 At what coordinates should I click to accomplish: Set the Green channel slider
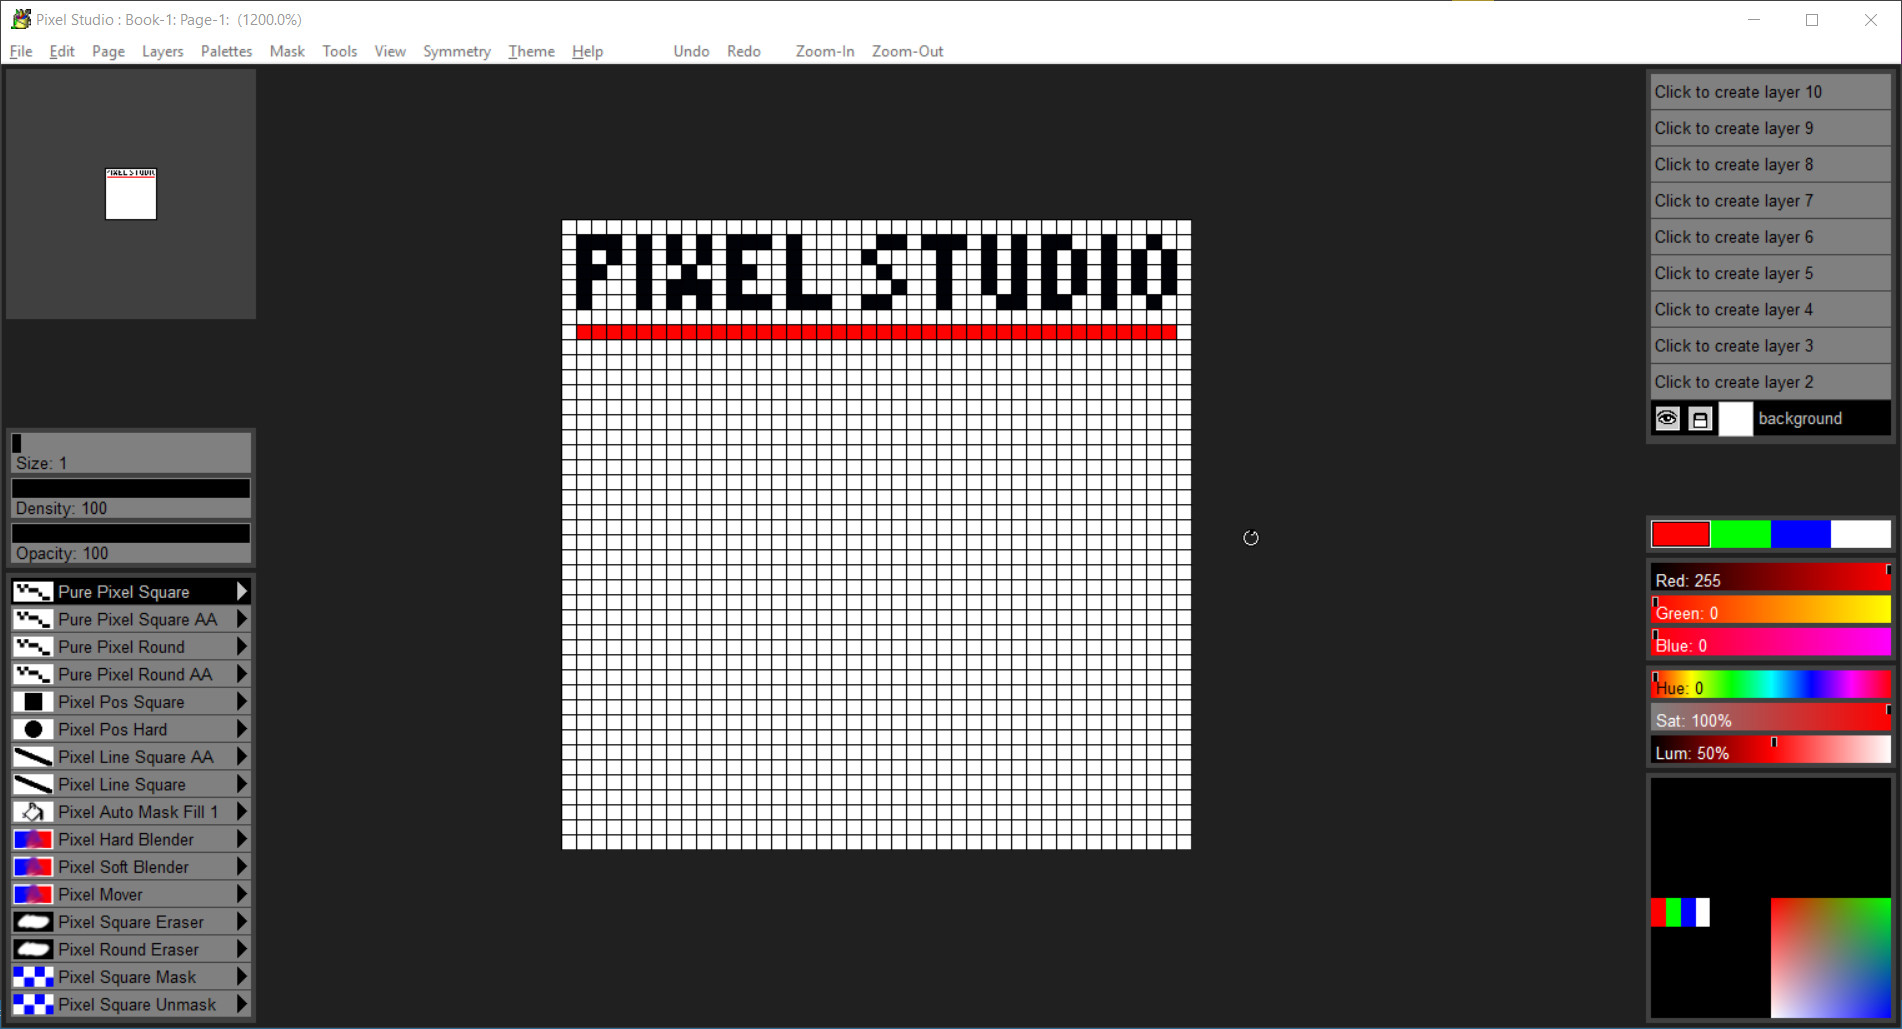[x=1770, y=611]
